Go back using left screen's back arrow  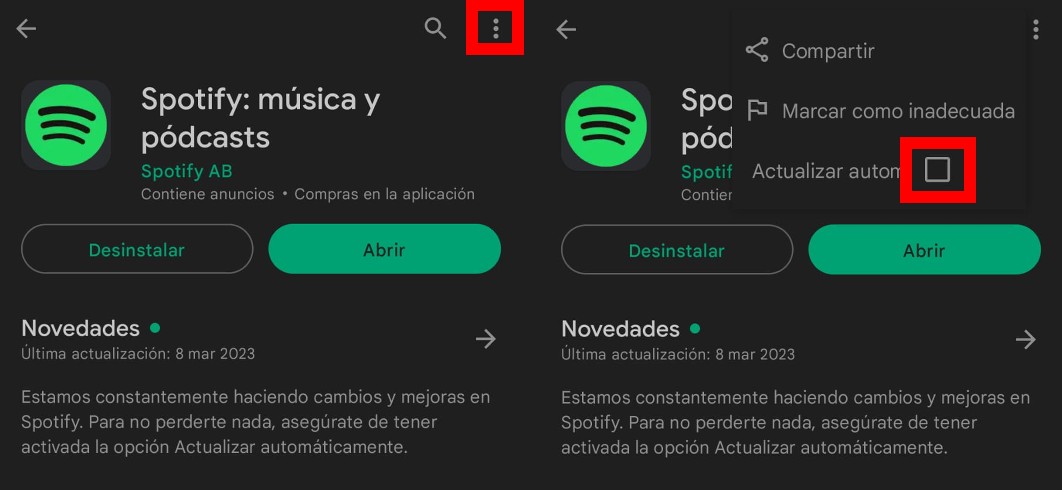(x=26, y=28)
